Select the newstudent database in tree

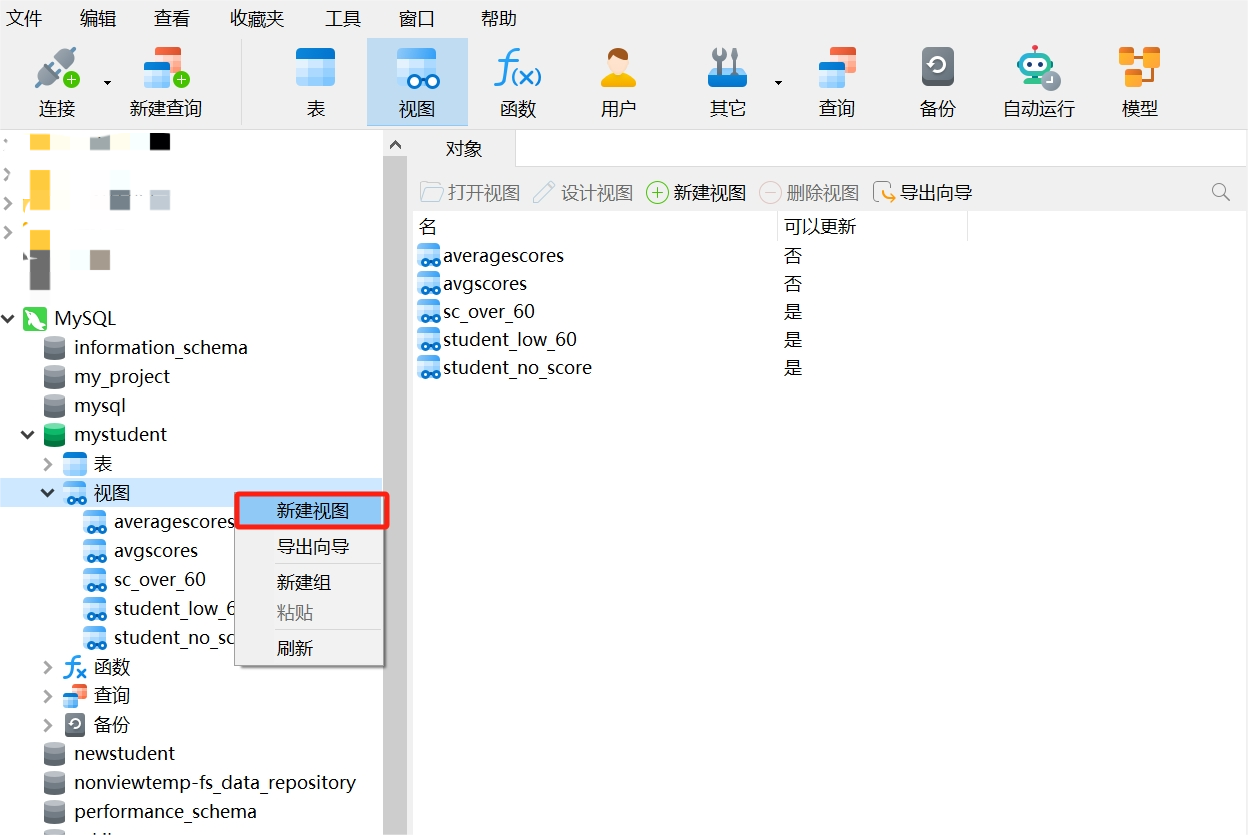[x=124, y=754]
